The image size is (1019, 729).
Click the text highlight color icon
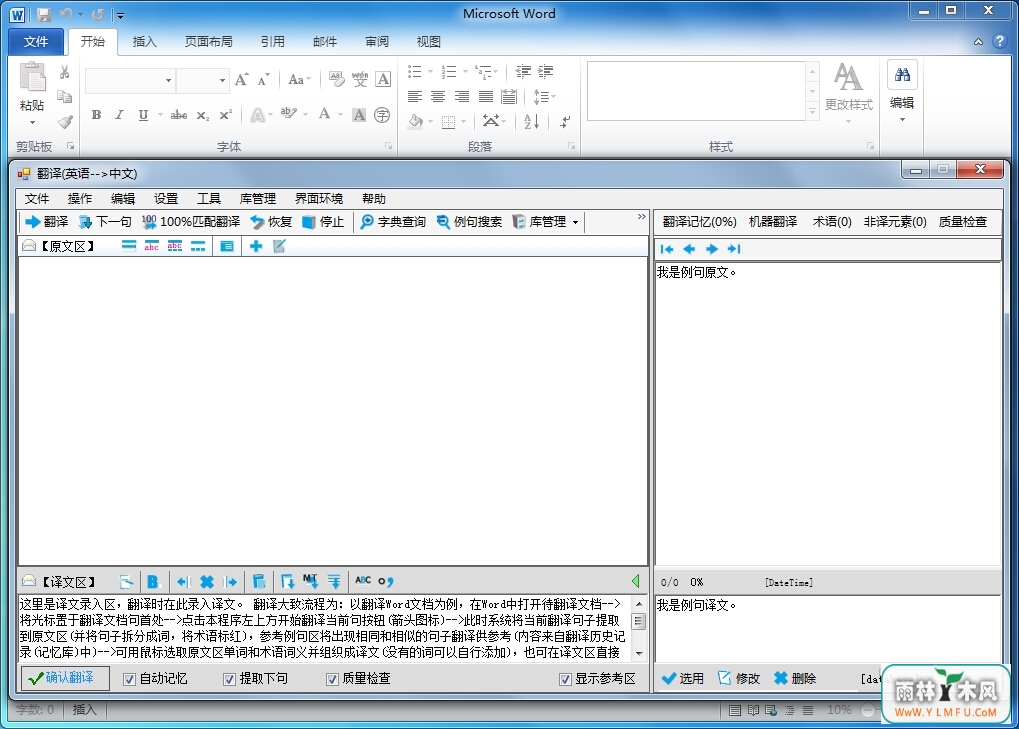tap(289, 114)
